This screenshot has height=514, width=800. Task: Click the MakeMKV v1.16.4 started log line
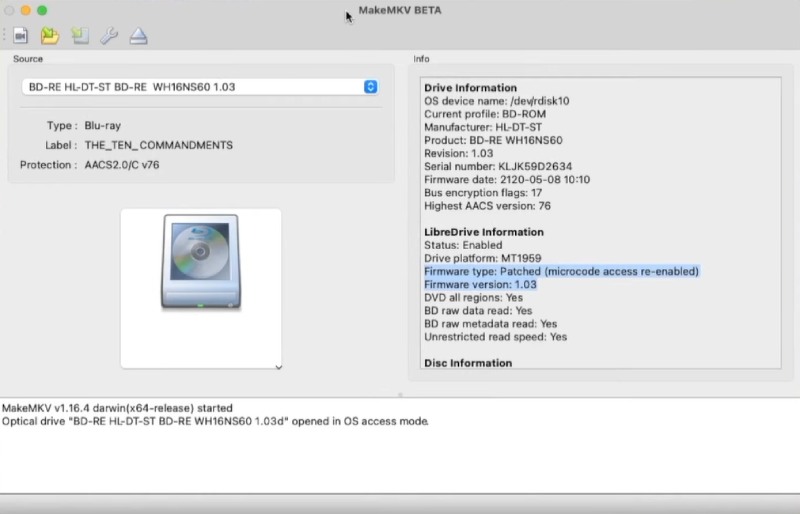(117, 408)
